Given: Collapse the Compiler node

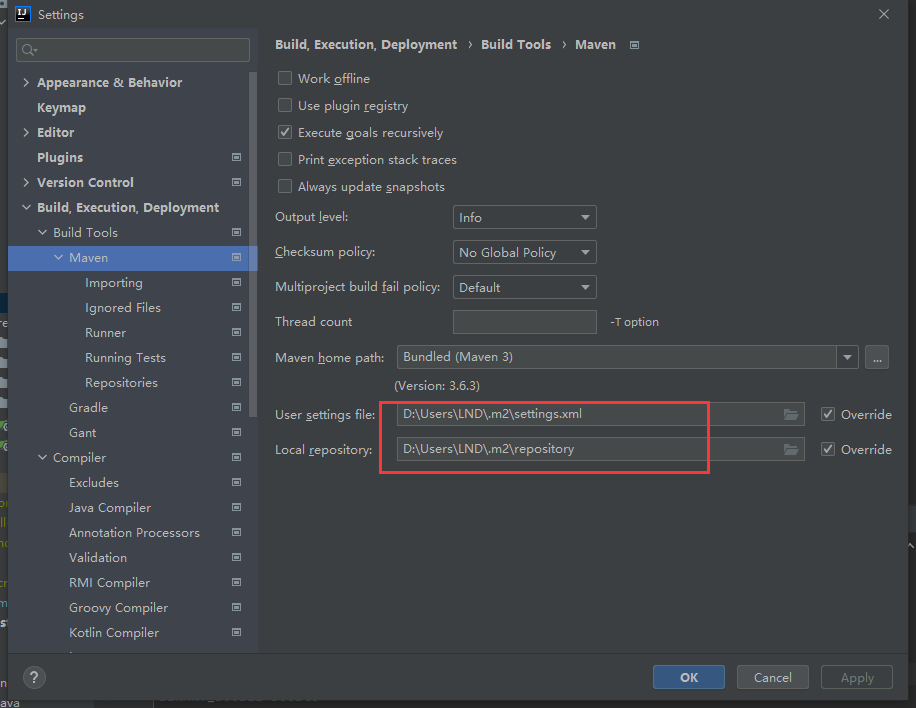Looking at the screenshot, I should [42, 457].
